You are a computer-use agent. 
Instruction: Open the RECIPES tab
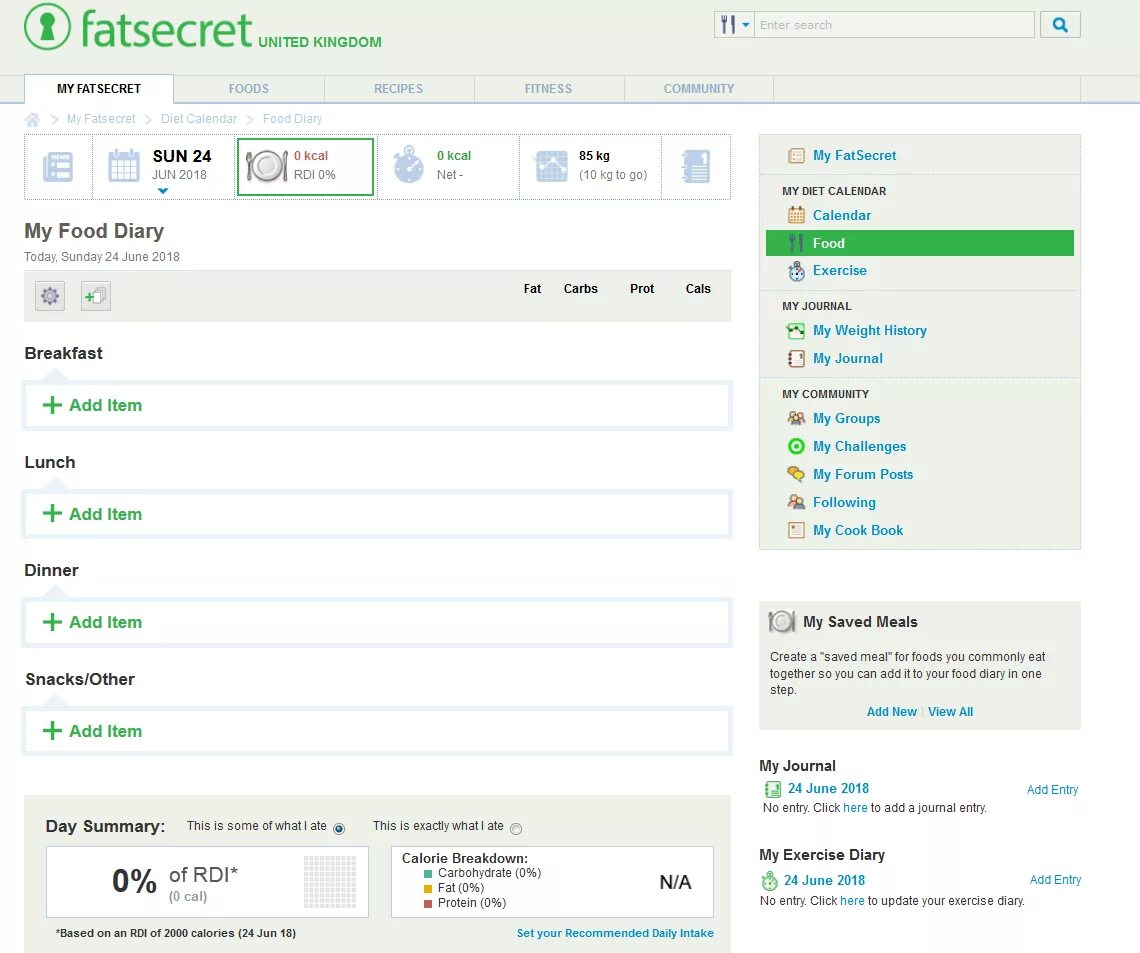click(398, 89)
